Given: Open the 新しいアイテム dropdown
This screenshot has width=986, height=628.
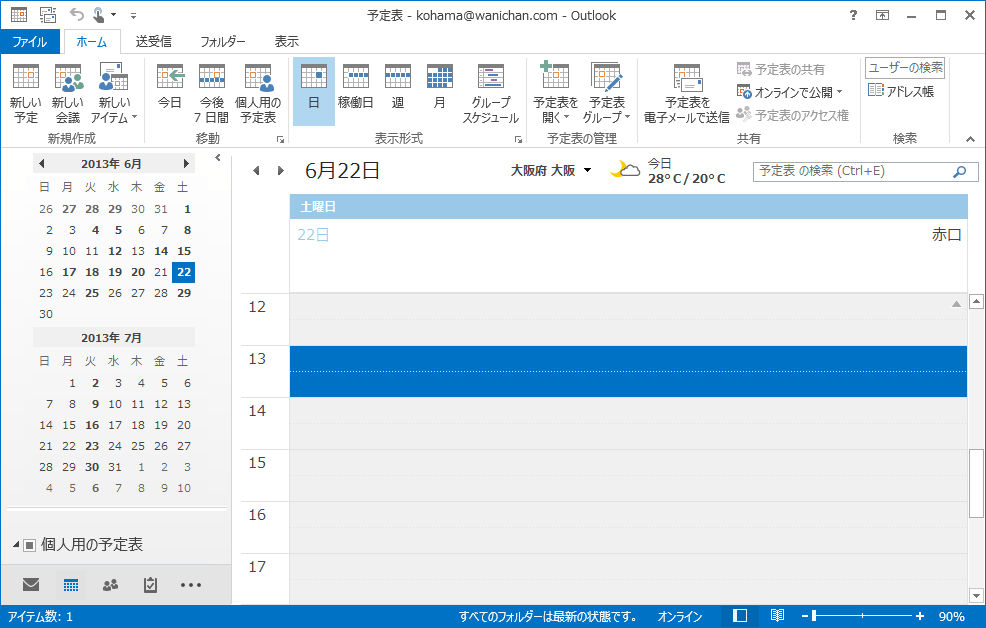Looking at the screenshot, I should click(x=114, y=94).
